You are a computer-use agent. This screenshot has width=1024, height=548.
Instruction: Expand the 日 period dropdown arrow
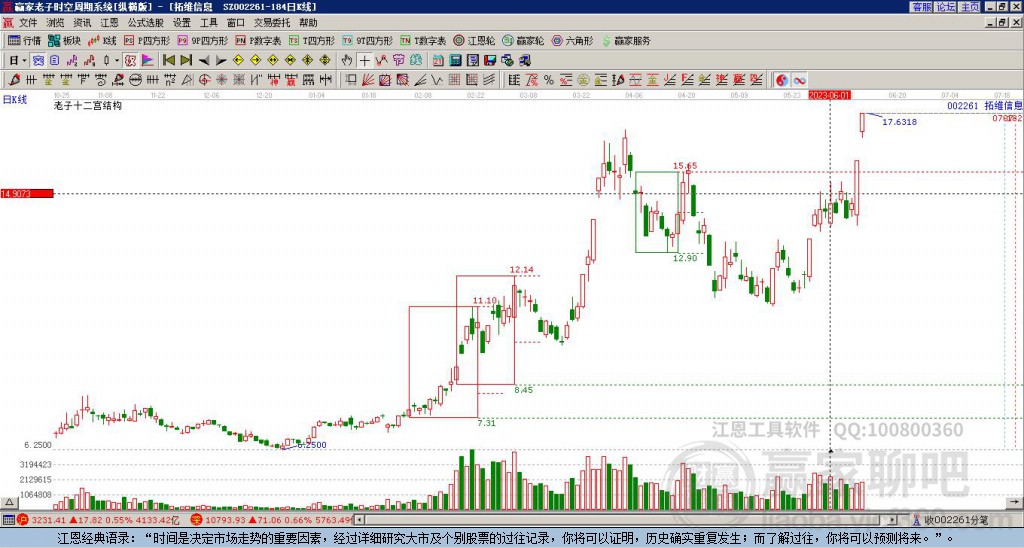point(25,61)
